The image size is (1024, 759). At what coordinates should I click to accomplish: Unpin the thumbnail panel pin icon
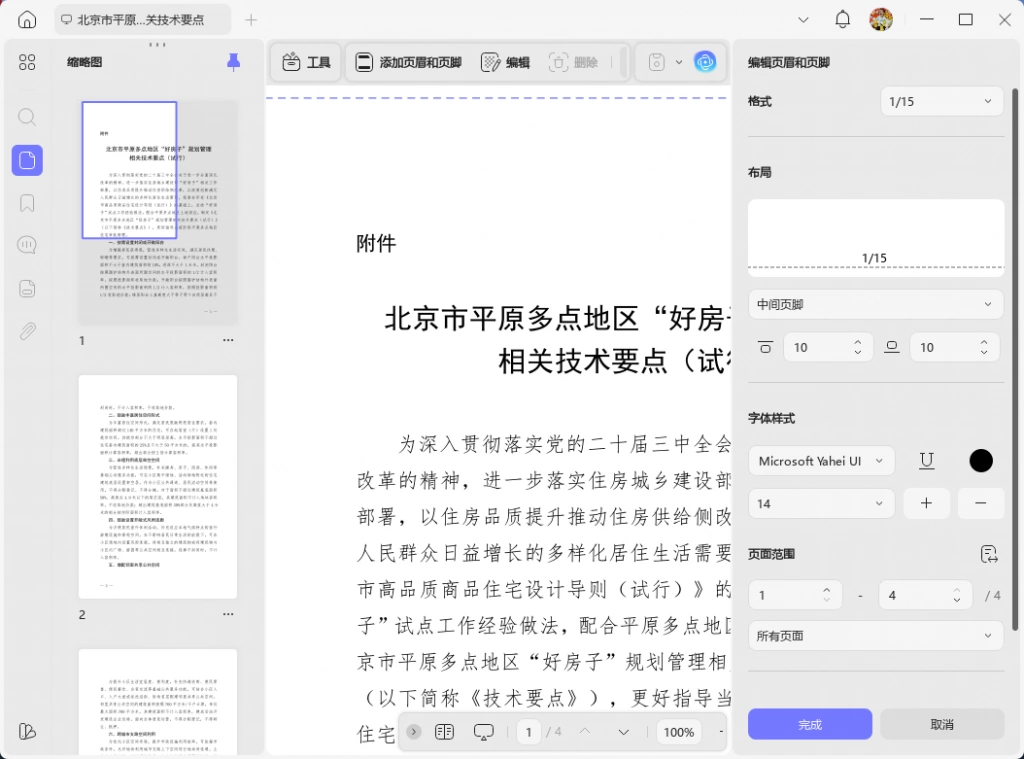pos(233,62)
